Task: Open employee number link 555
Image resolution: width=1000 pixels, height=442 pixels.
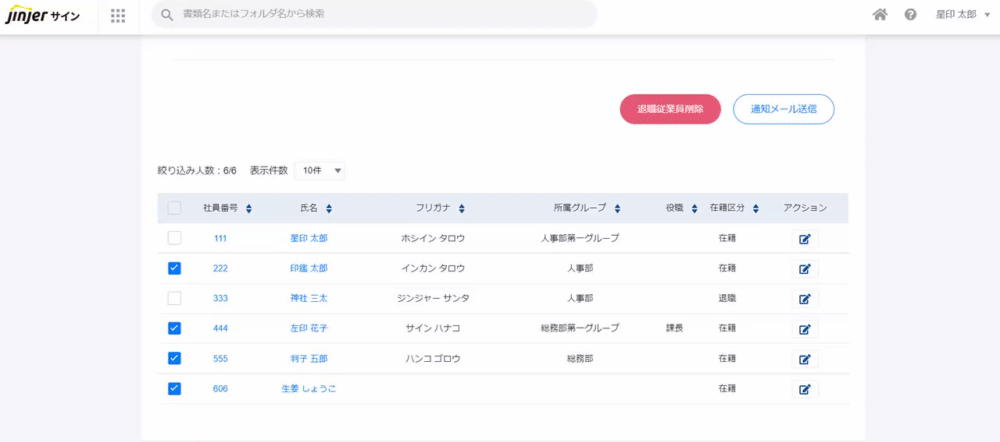Action: coord(220,358)
